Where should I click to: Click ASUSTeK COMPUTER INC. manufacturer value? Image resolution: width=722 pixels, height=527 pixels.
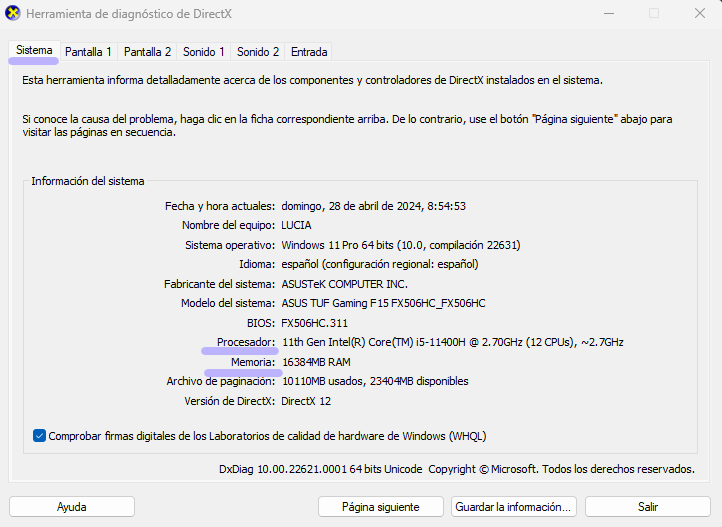pyautogui.click(x=344, y=284)
